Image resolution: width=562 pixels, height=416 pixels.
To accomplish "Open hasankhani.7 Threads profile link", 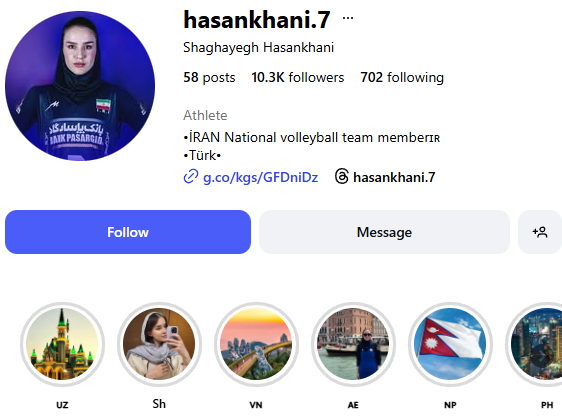I will pos(394,177).
